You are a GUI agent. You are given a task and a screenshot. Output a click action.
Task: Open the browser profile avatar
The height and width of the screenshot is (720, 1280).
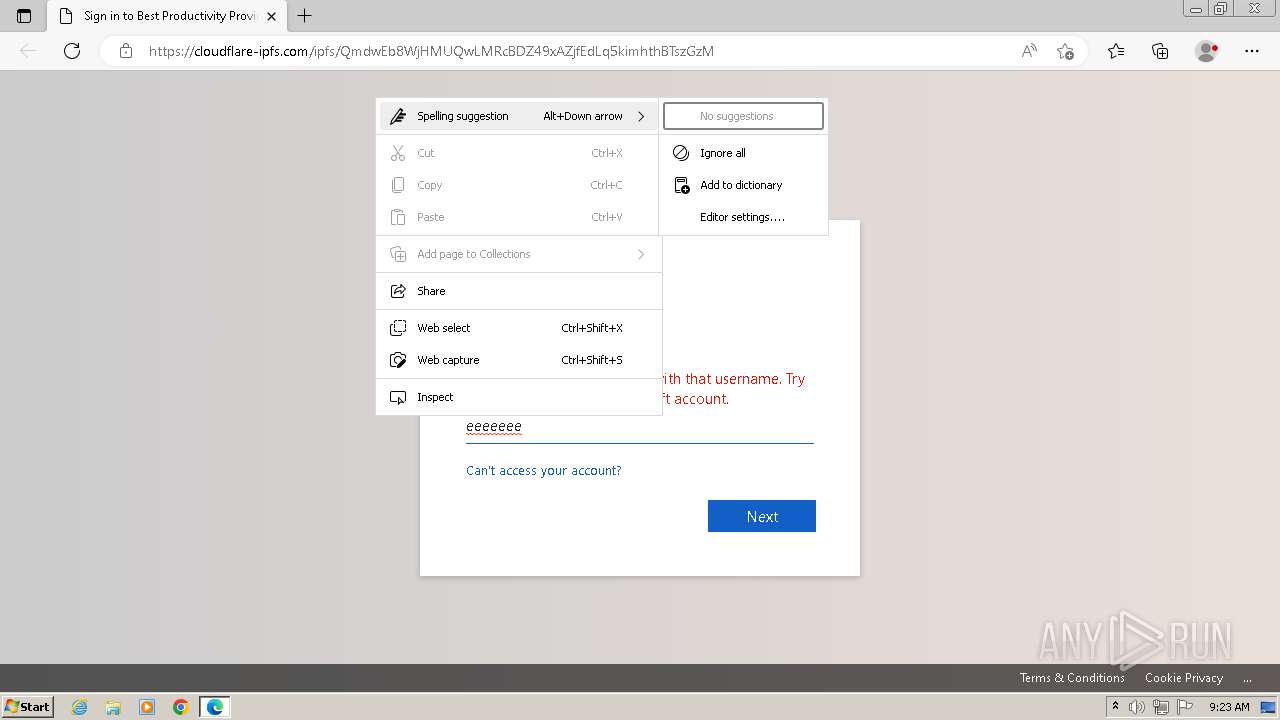(x=1207, y=51)
